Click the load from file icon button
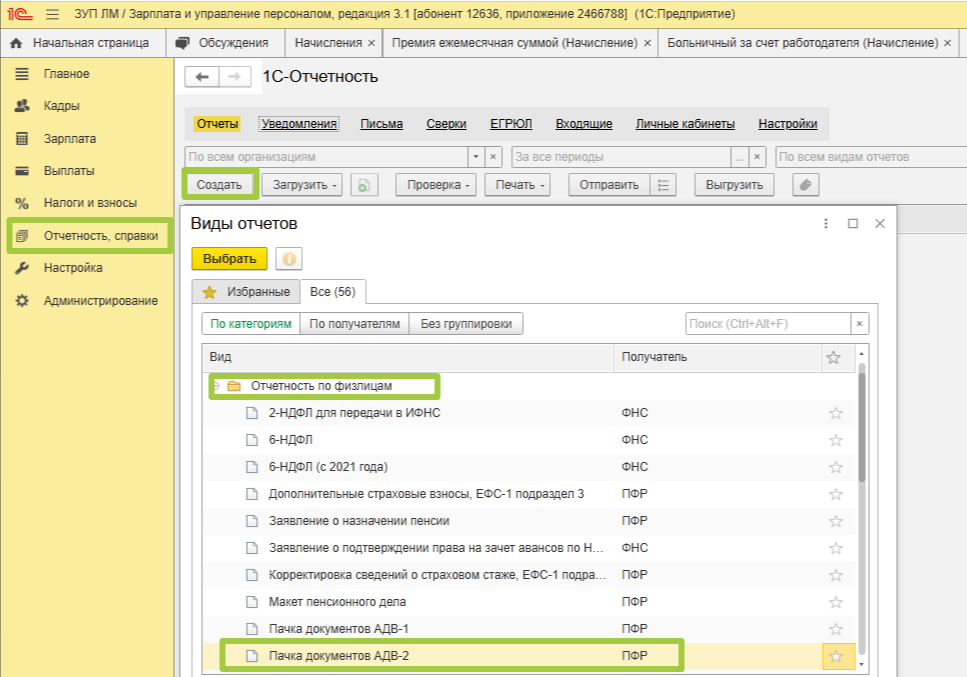967x677 pixels. tap(364, 185)
